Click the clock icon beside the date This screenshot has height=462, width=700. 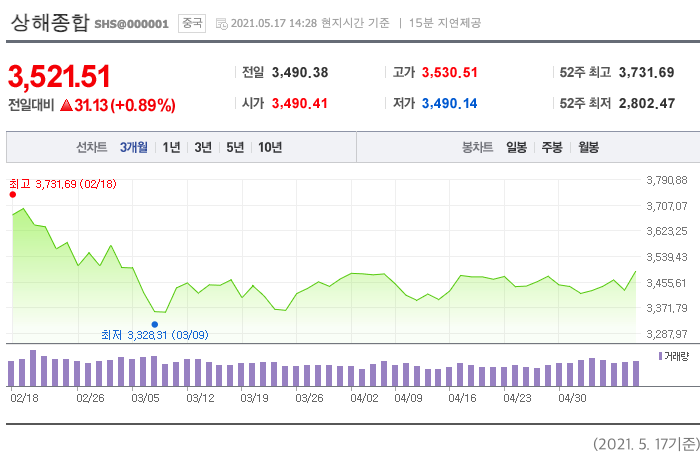[x=221, y=23]
